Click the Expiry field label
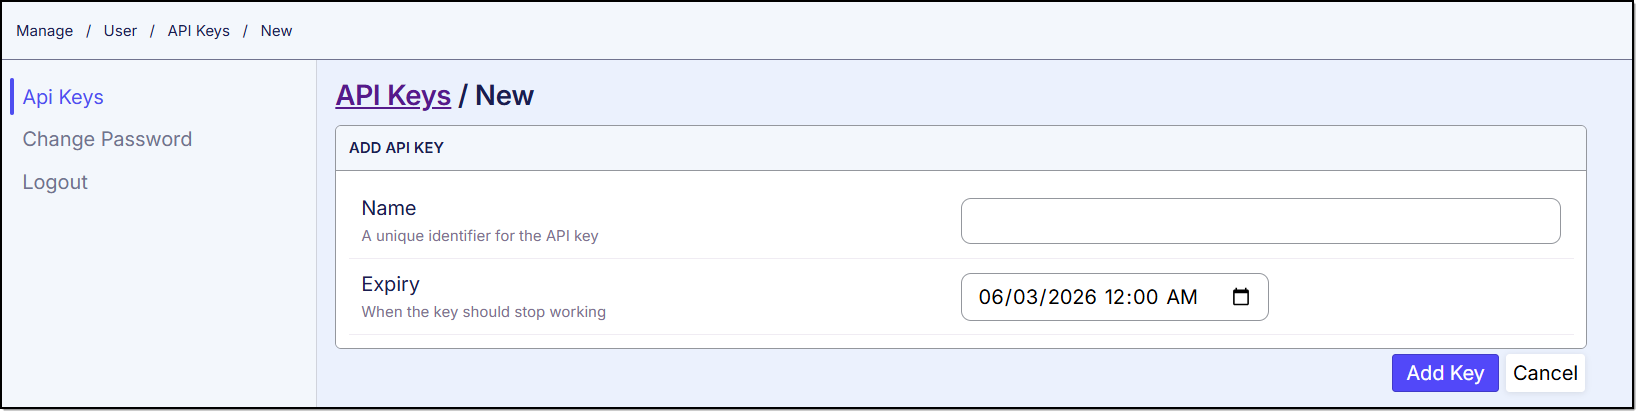1639x414 pixels. point(391,284)
